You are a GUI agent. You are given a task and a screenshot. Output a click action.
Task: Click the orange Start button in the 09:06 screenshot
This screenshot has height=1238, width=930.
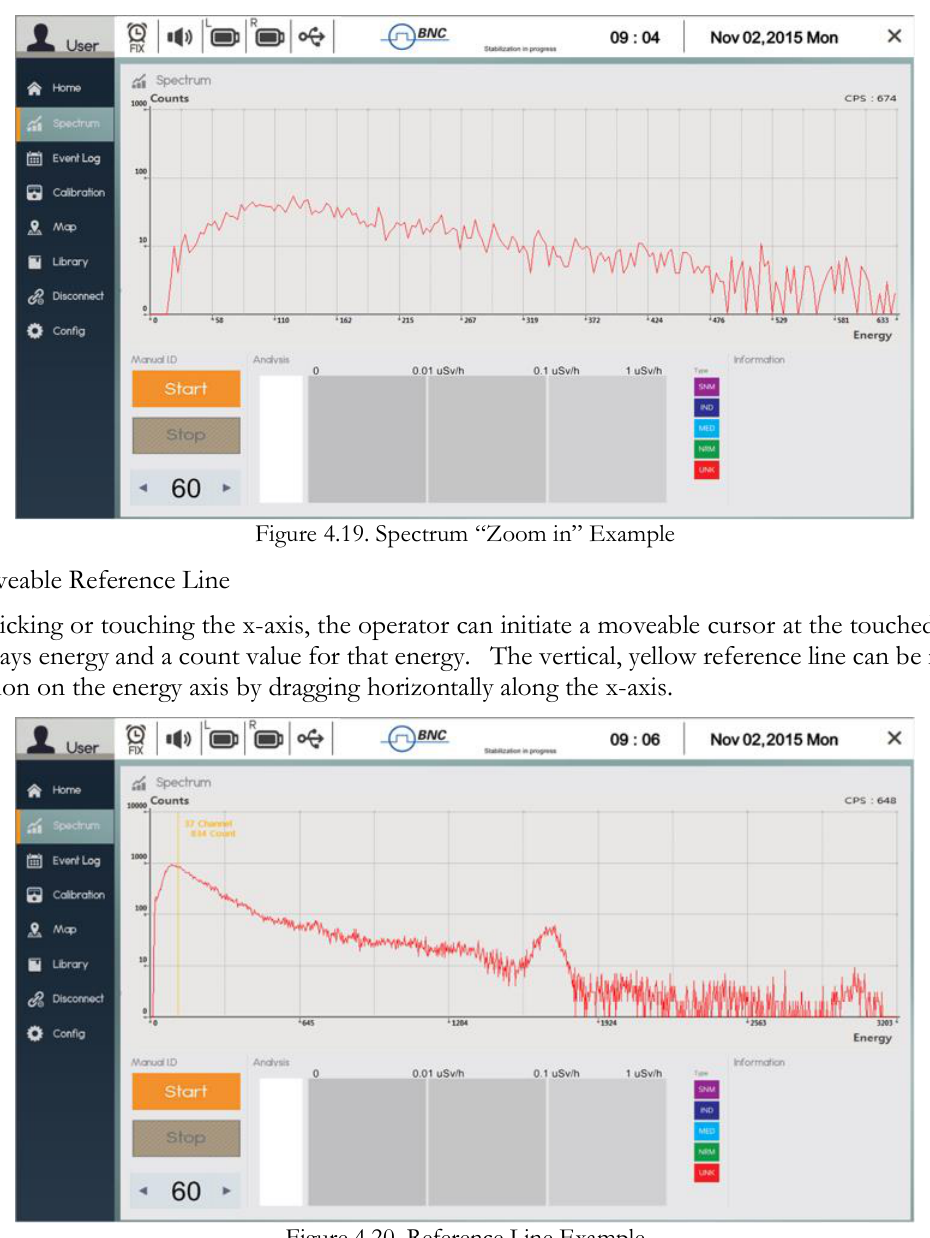coord(186,1091)
